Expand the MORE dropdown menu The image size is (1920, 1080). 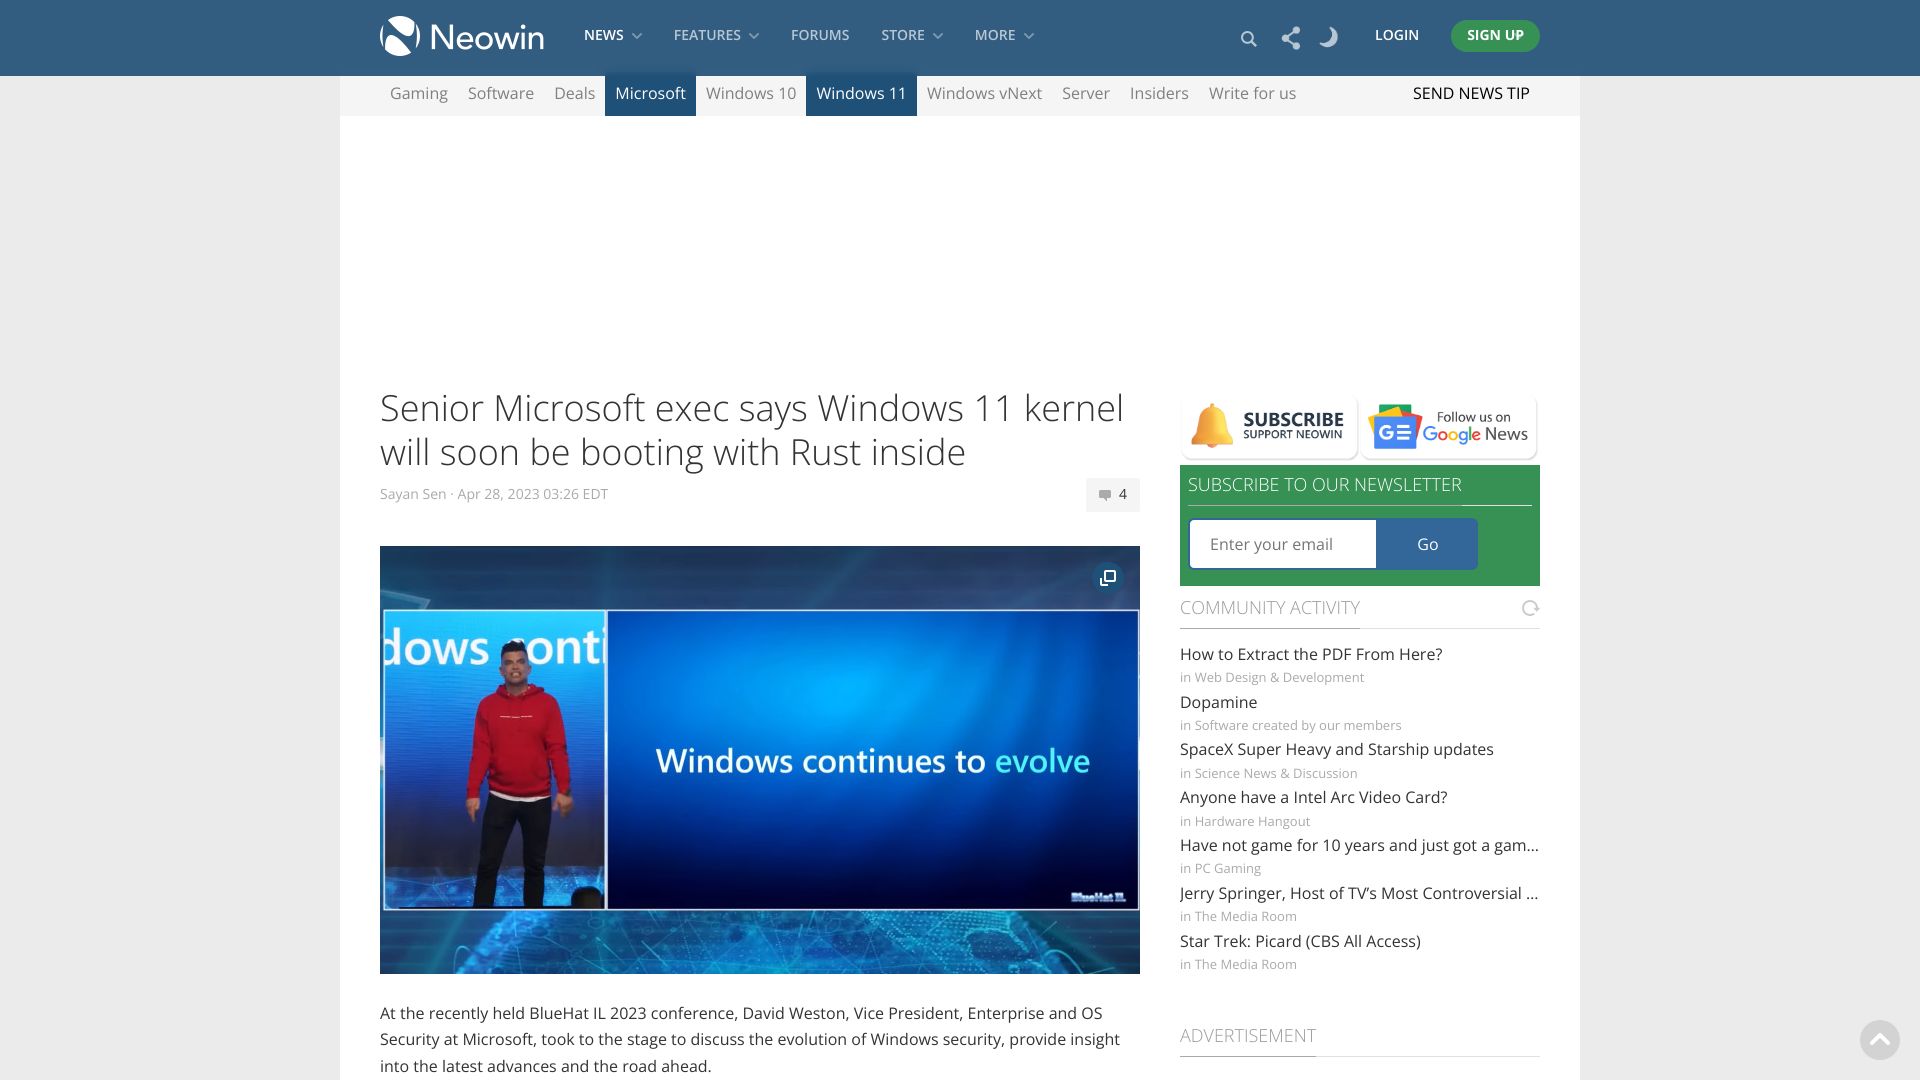1004,35
